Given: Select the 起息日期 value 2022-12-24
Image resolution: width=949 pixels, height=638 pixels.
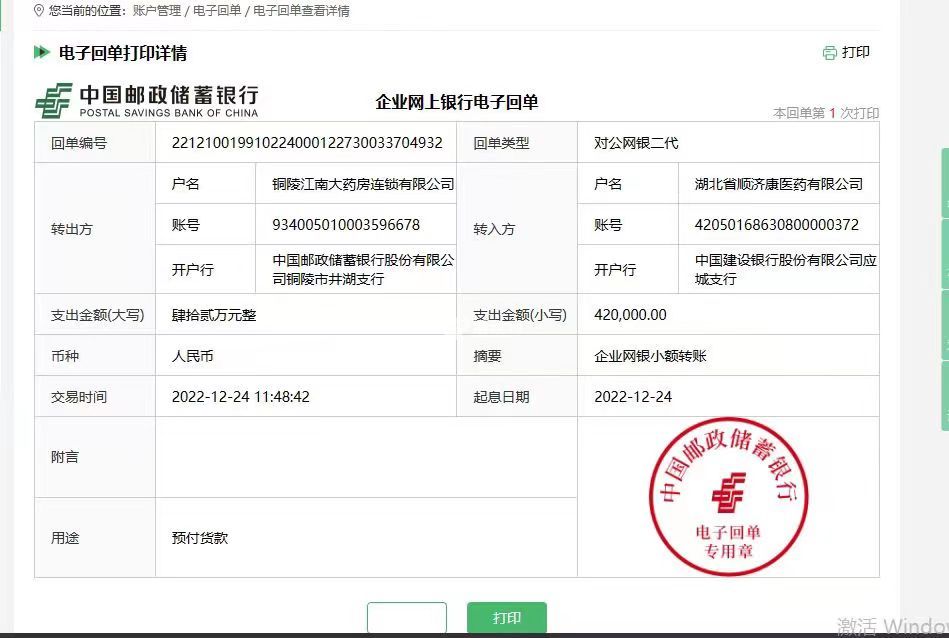Looking at the screenshot, I should pyautogui.click(x=633, y=396).
